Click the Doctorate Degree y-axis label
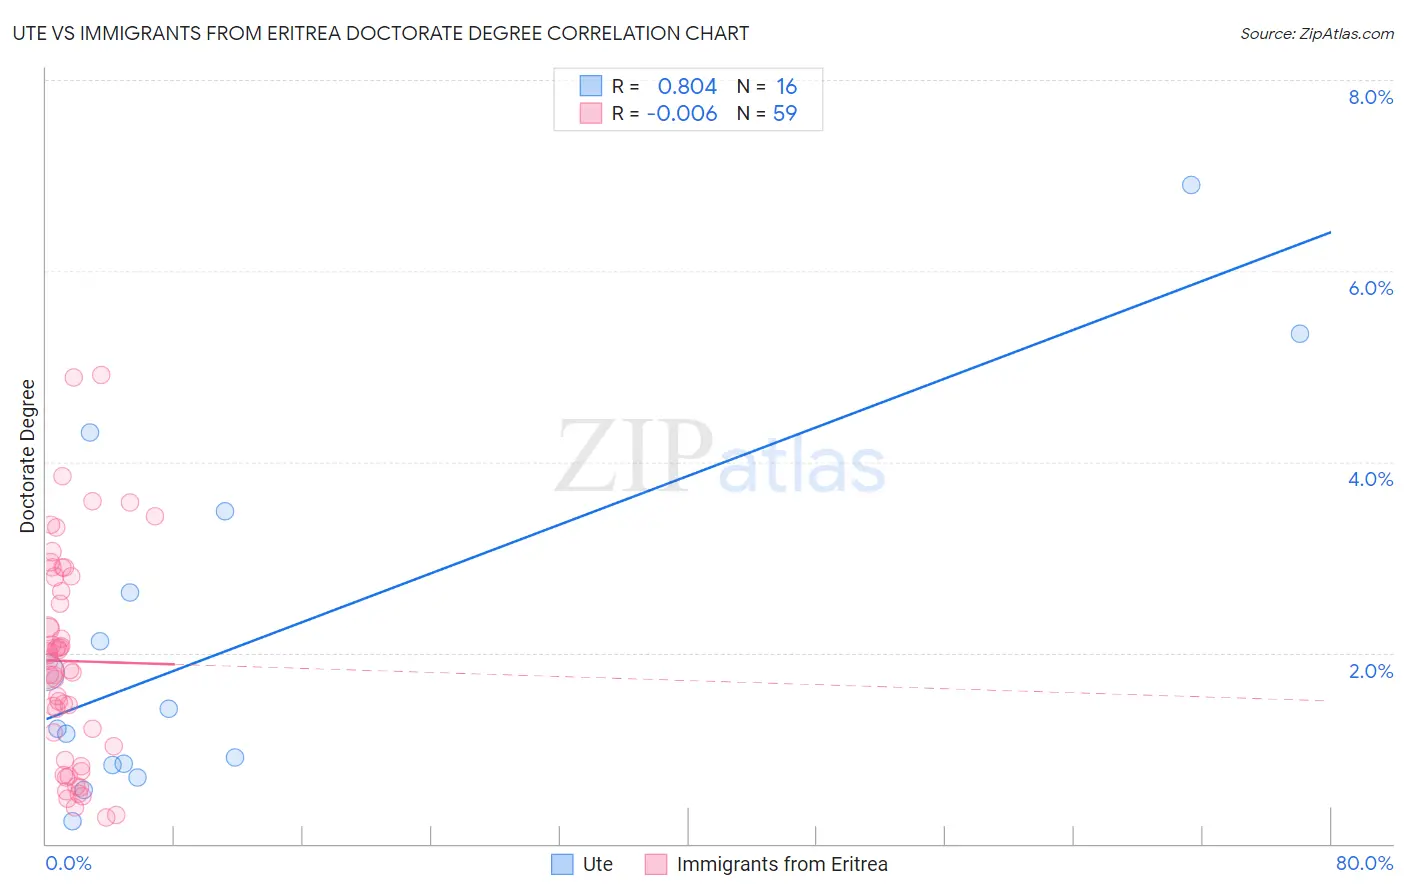Screen dimensions: 1406x892 pos(28,456)
